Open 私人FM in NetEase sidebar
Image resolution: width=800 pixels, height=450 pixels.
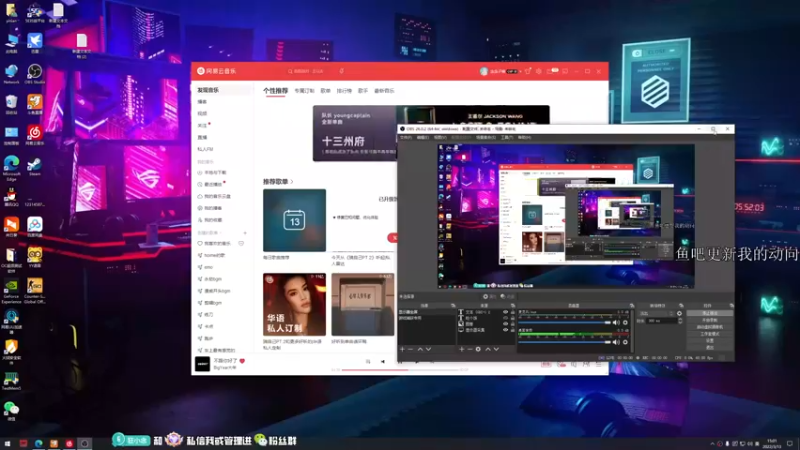pyautogui.click(x=205, y=149)
